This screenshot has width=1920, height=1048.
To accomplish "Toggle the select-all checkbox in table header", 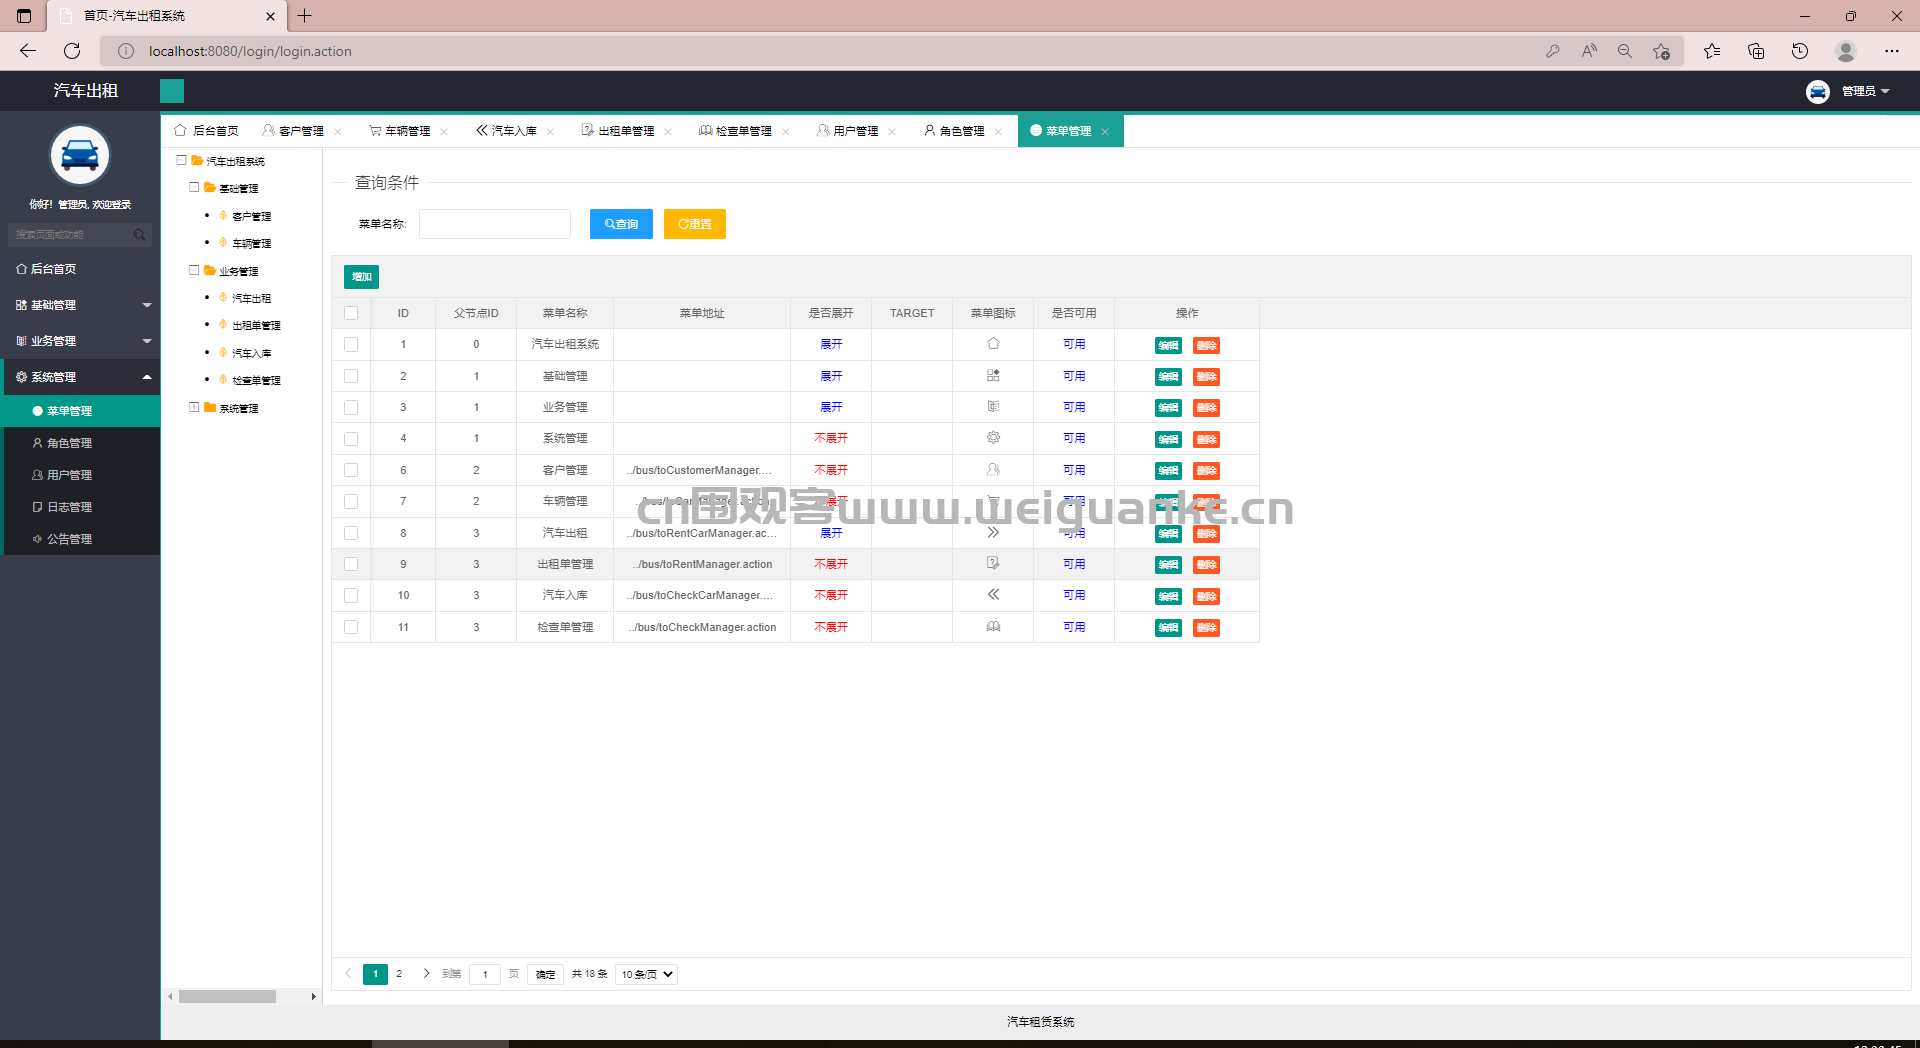I will click(351, 313).
